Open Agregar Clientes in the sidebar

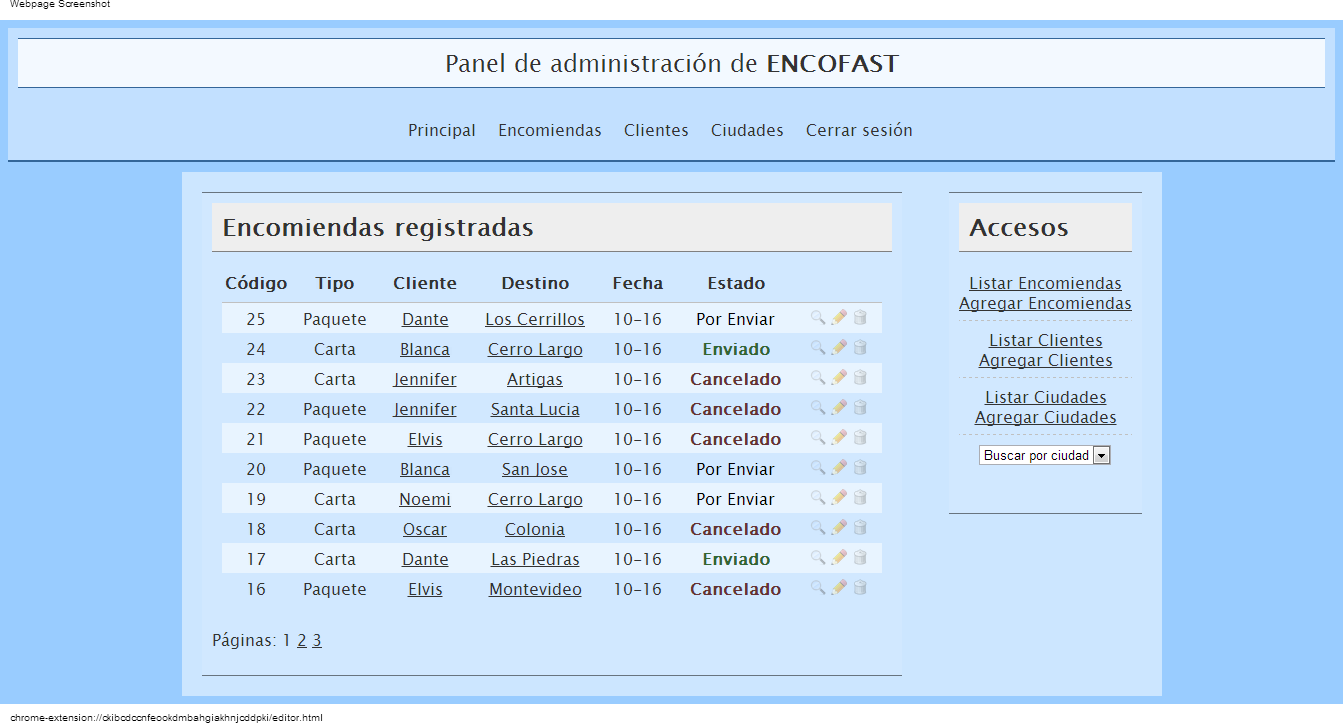(1045, 360)
